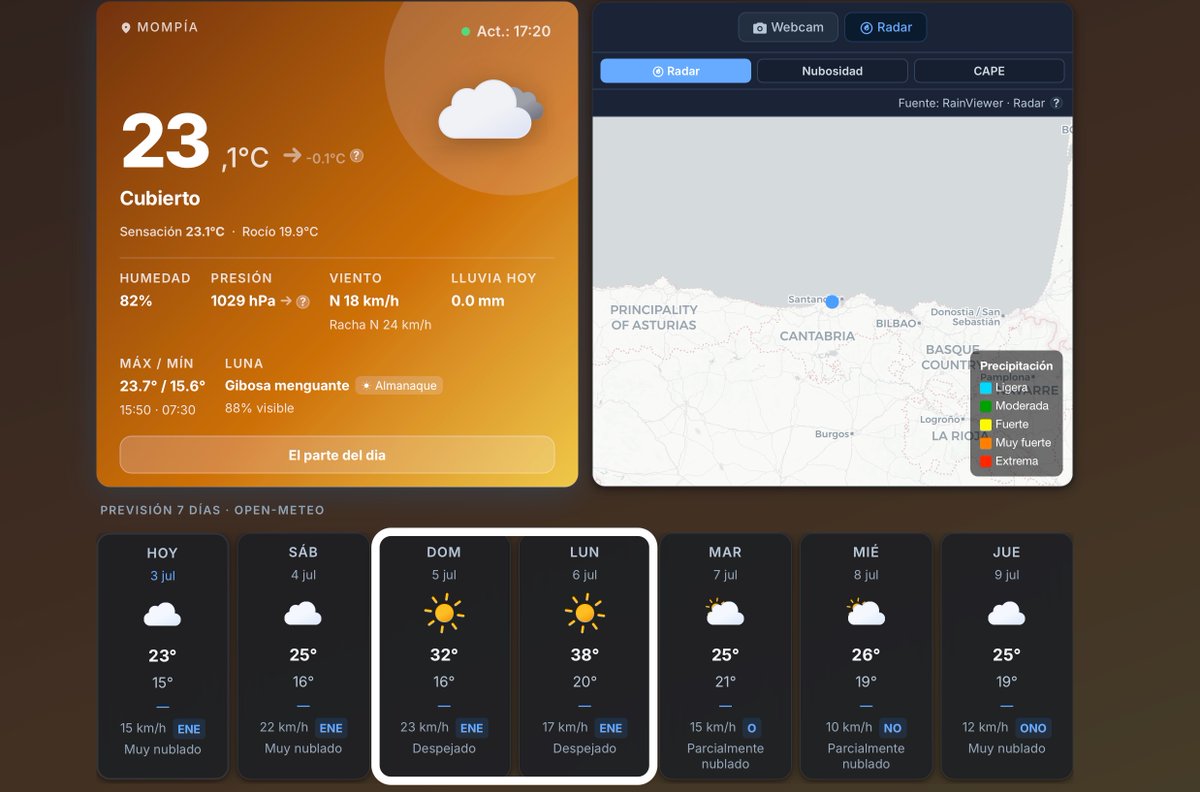Open the temperature trend help icon
This screenshot has width=1200, height=792.
pos(356,156)
